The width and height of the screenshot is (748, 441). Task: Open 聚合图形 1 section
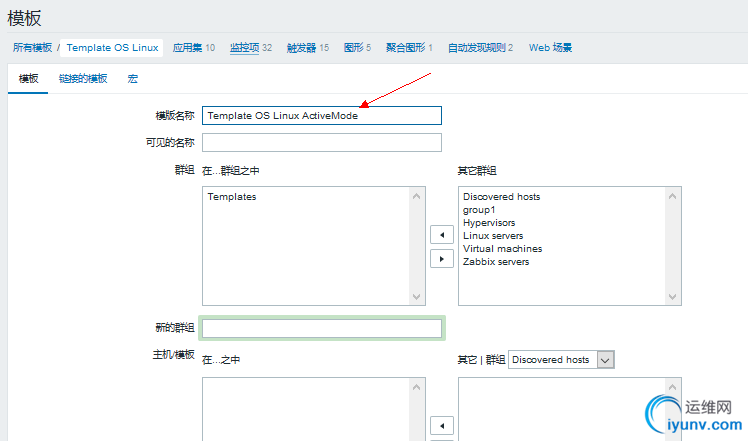click(409, 48)
